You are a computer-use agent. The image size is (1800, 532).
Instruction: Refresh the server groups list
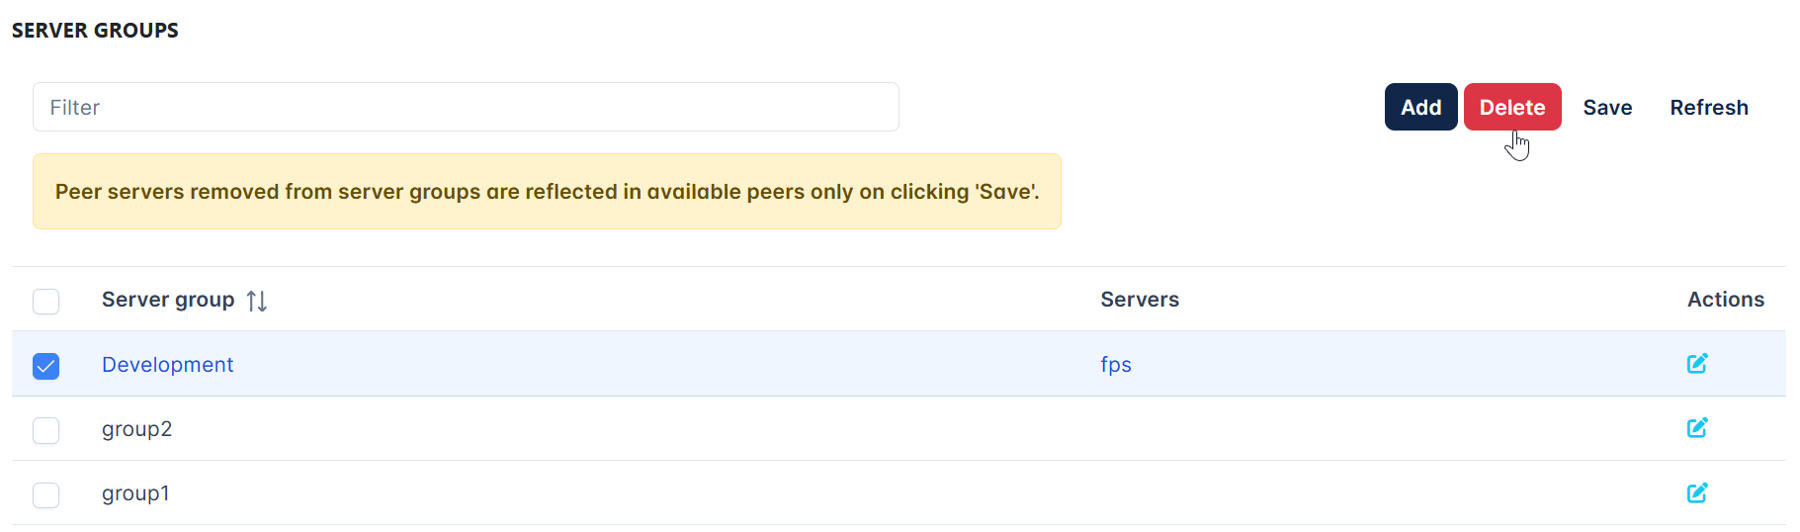(x=1709, y=107)
